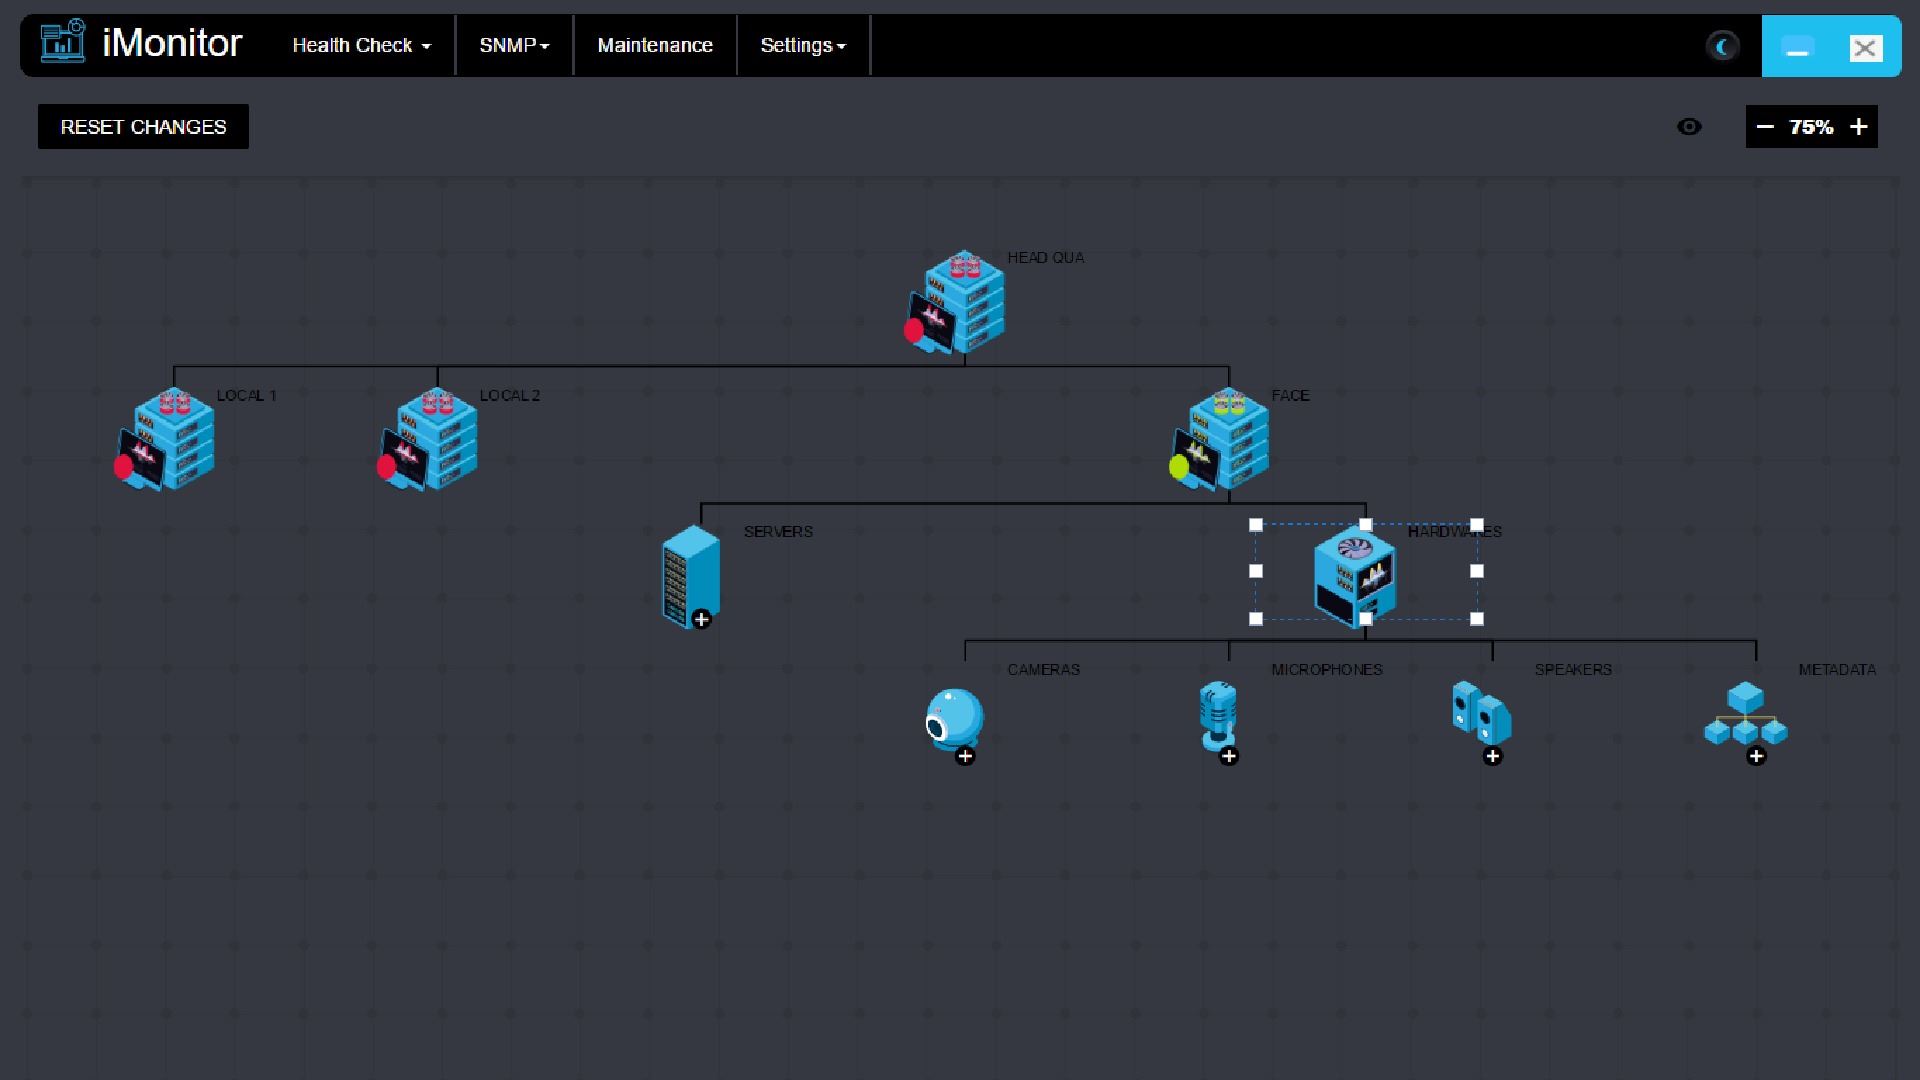The height and width of the screenshot is (1080, 1920).
Task: Click the iMonitor logo icon
Action: [x=63, y=42]
